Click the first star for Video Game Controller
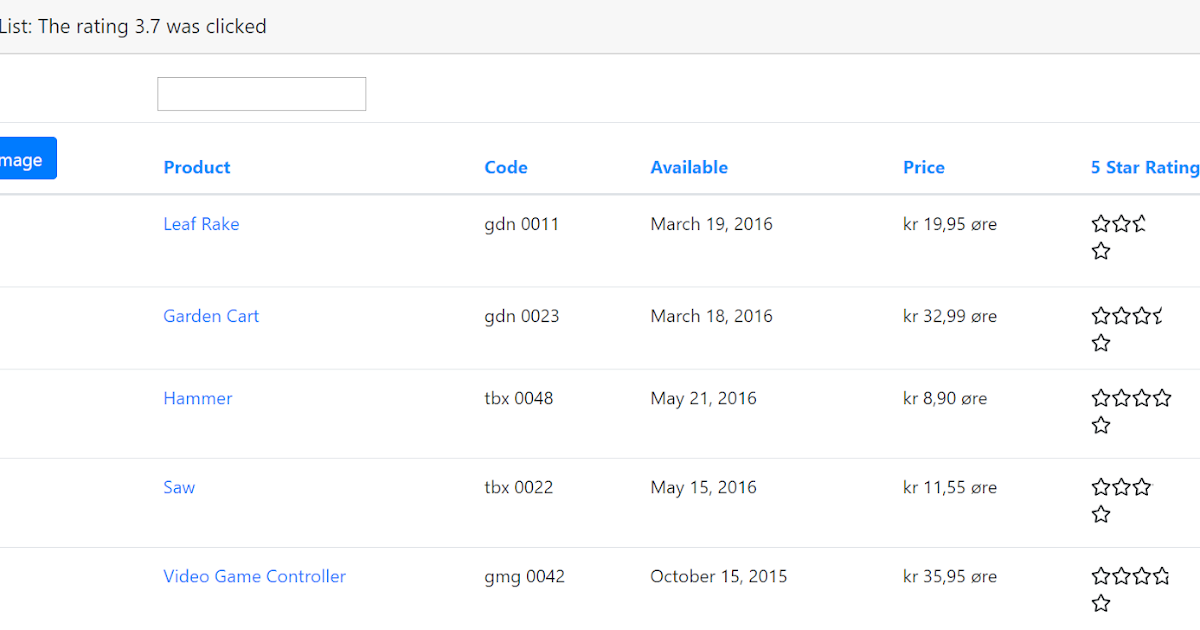Viewport: 1200px width, 630px height. 1100,576
